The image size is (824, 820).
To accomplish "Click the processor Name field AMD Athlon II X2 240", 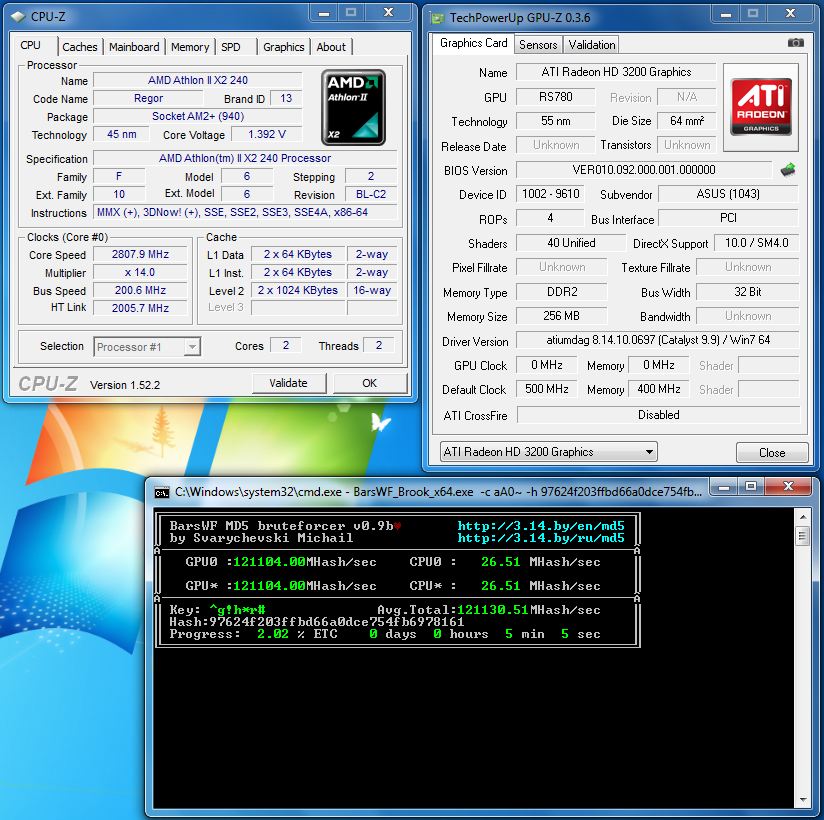I will [198, 80].
